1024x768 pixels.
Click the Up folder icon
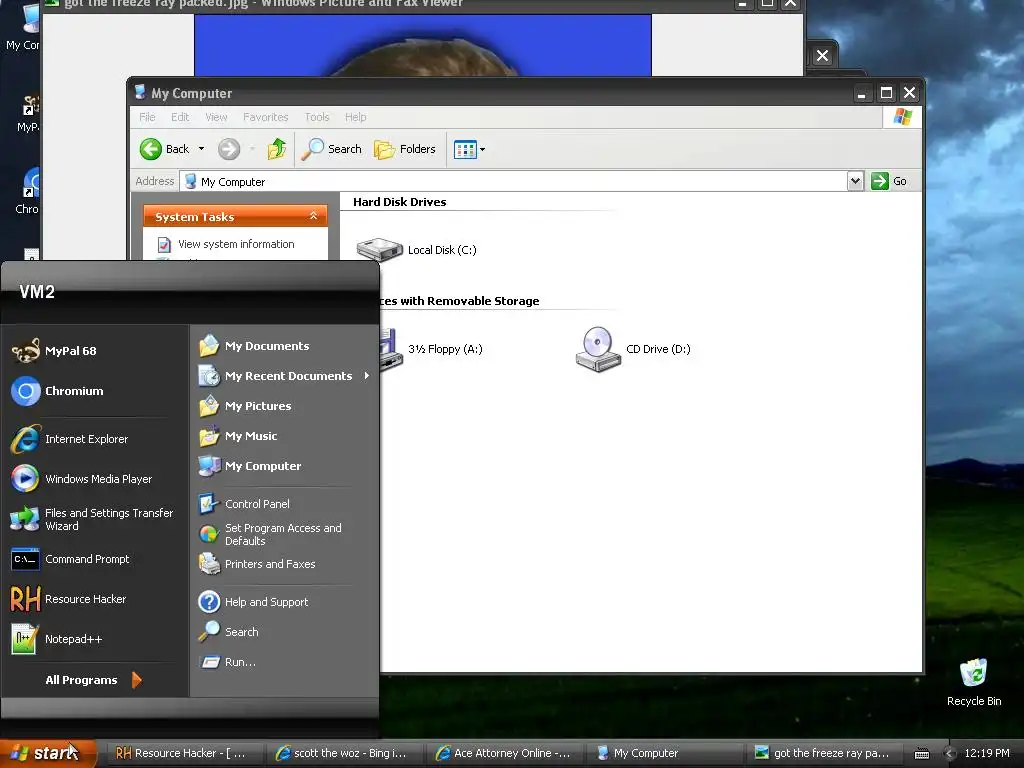(277, 149)
